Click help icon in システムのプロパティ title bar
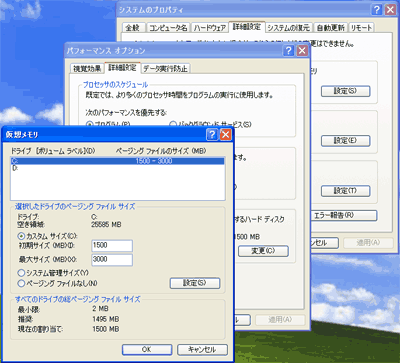 click(377, 10)
